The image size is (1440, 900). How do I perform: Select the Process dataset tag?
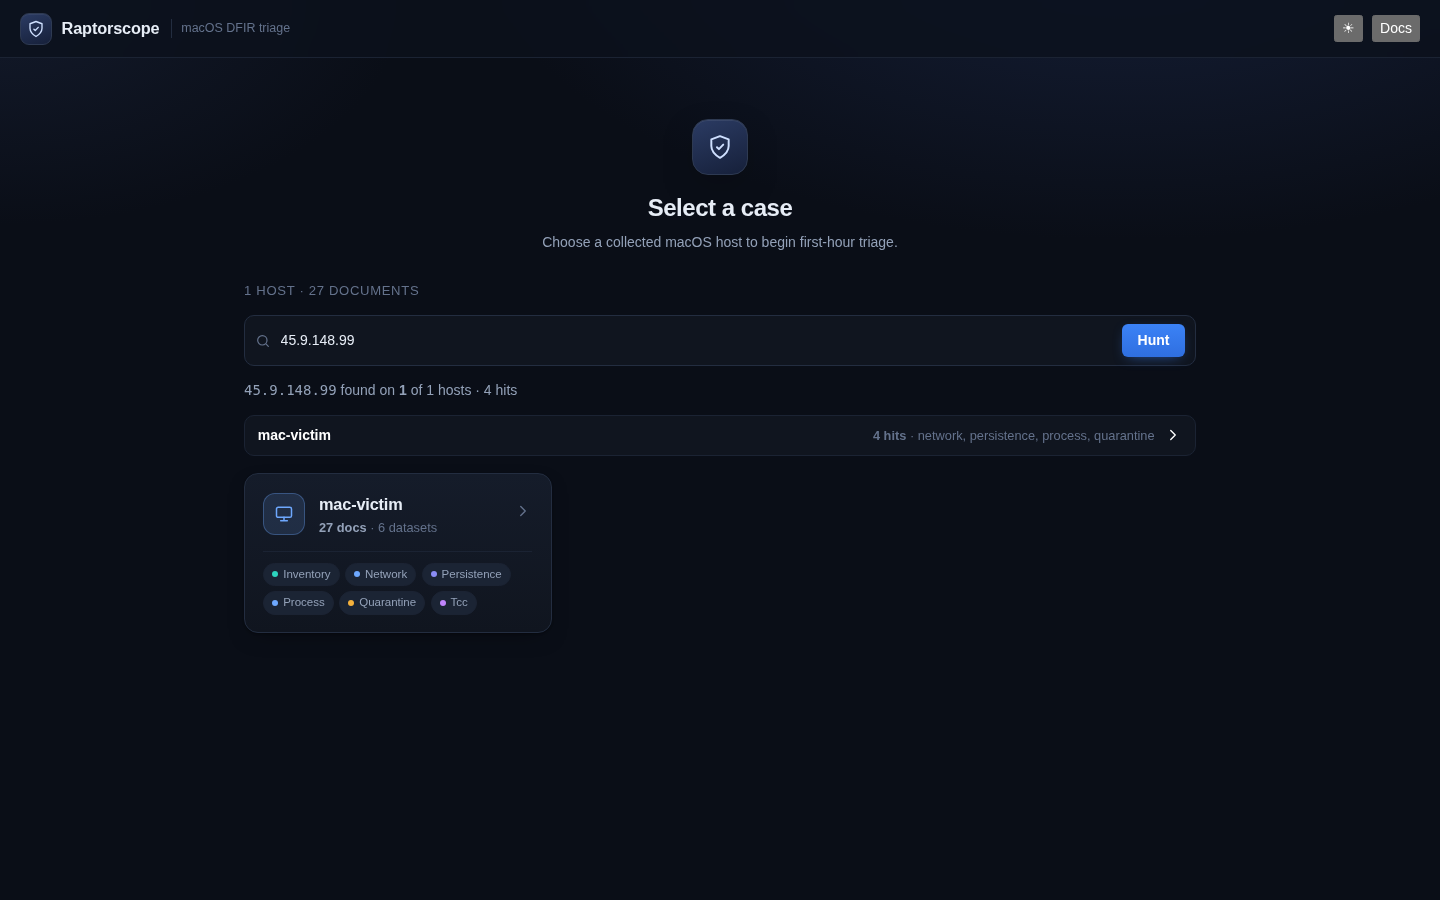[x=298, y=602]
